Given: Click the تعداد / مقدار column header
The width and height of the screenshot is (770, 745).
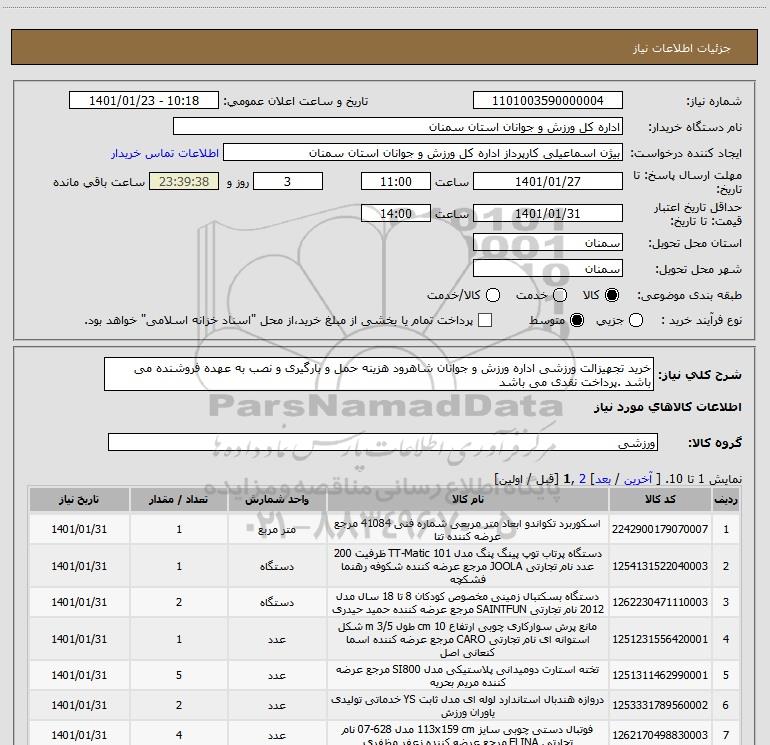Looking at the screenshot, I should click(x=179, y=499).
